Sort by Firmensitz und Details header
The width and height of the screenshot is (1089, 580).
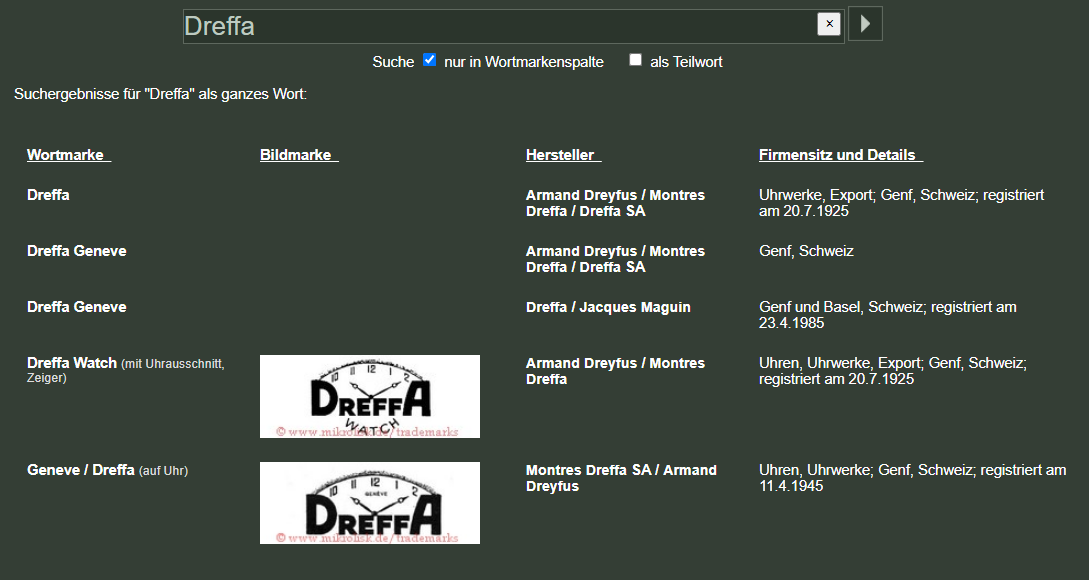(x=841, y=155)
